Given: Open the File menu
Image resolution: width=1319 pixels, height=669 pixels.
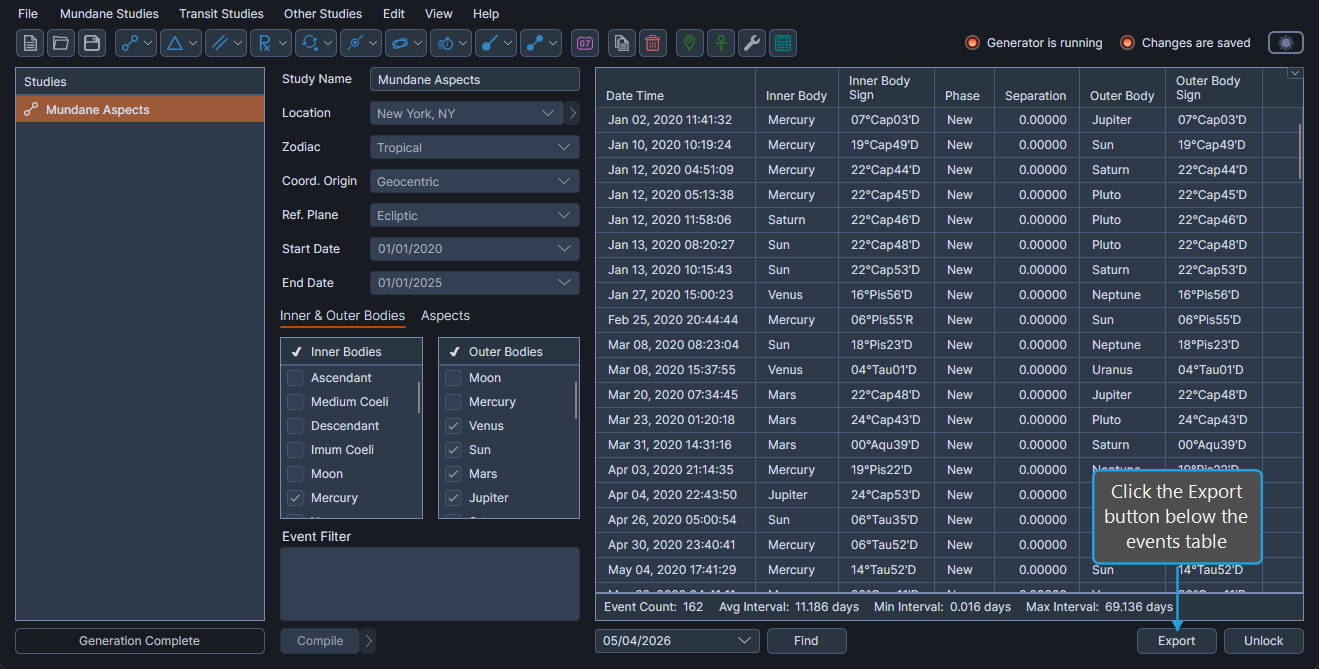Looking at the screenshot, I should 28,14.
